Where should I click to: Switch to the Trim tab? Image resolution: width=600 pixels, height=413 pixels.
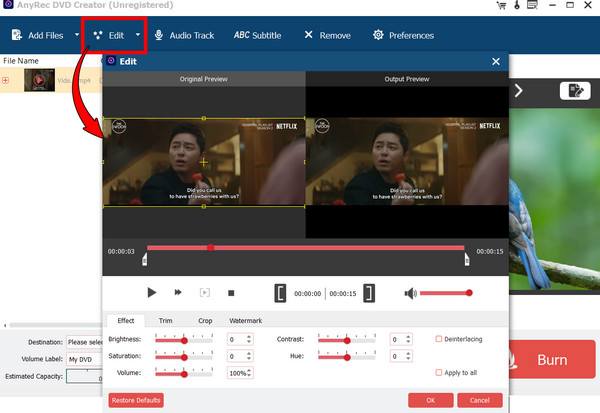[x=165, y=320]
